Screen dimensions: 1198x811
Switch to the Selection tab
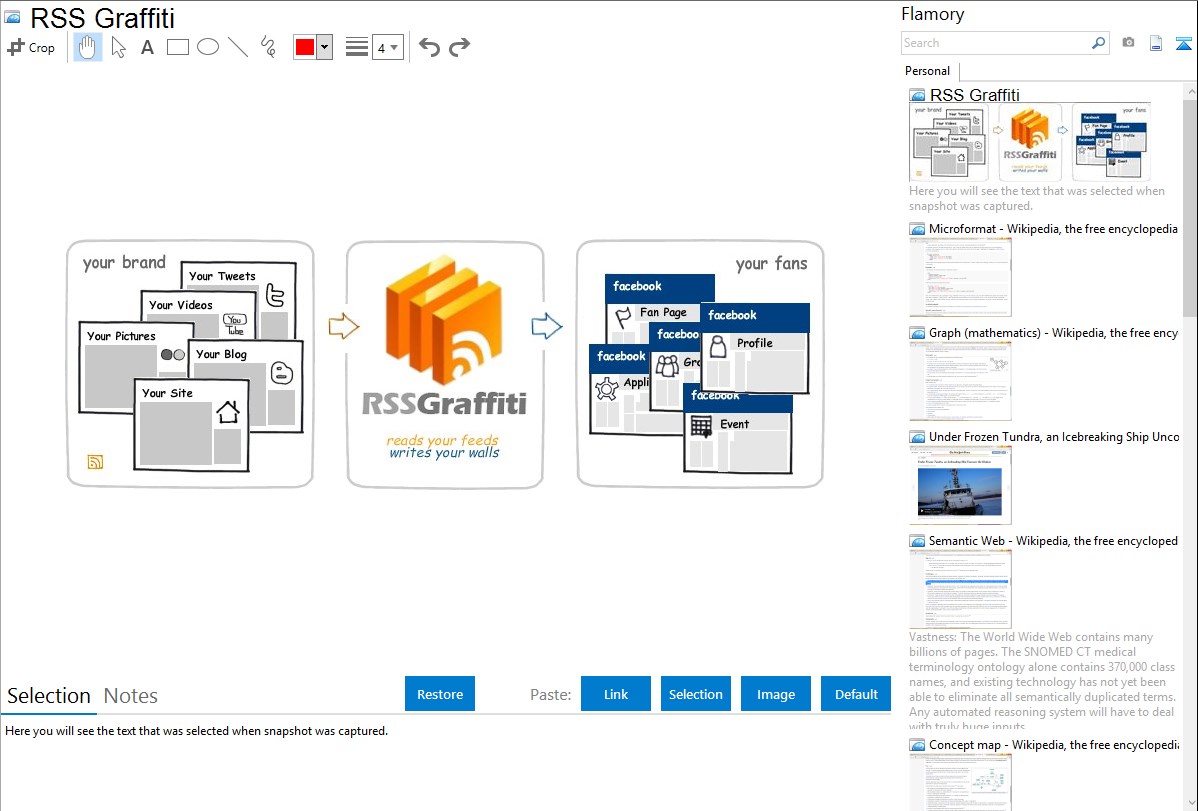pos(49,696)
